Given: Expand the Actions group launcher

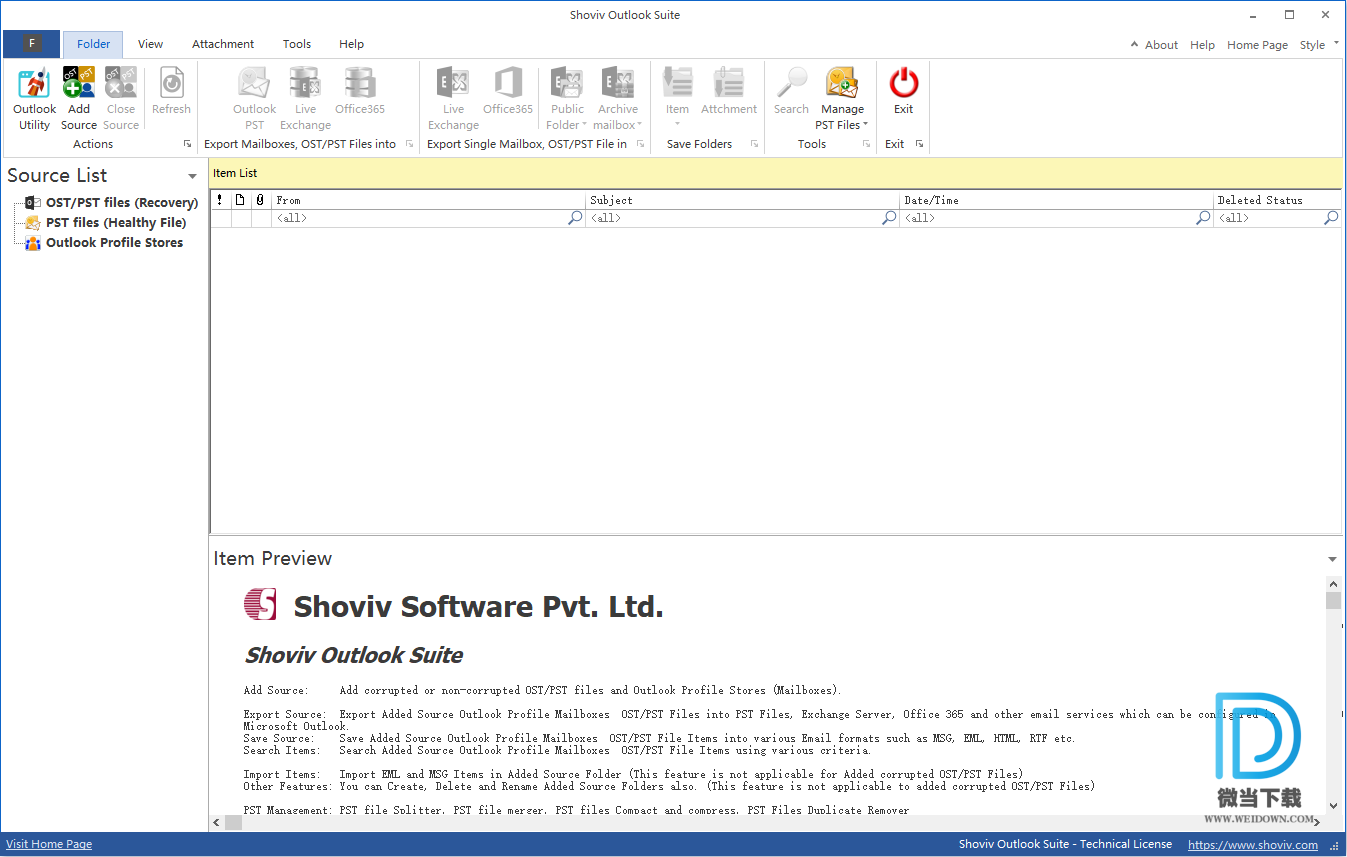Looking at the screenshot, I should (187, 144).
